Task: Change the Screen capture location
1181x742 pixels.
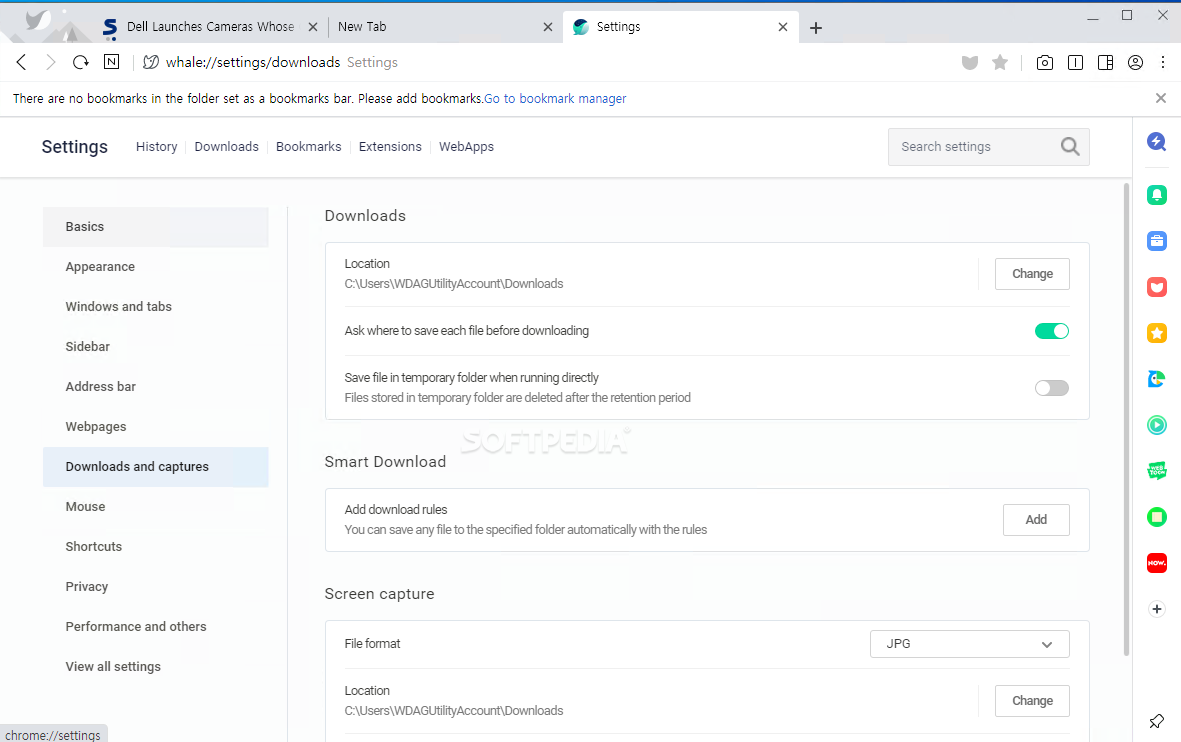Action: tap(1032, 701)
